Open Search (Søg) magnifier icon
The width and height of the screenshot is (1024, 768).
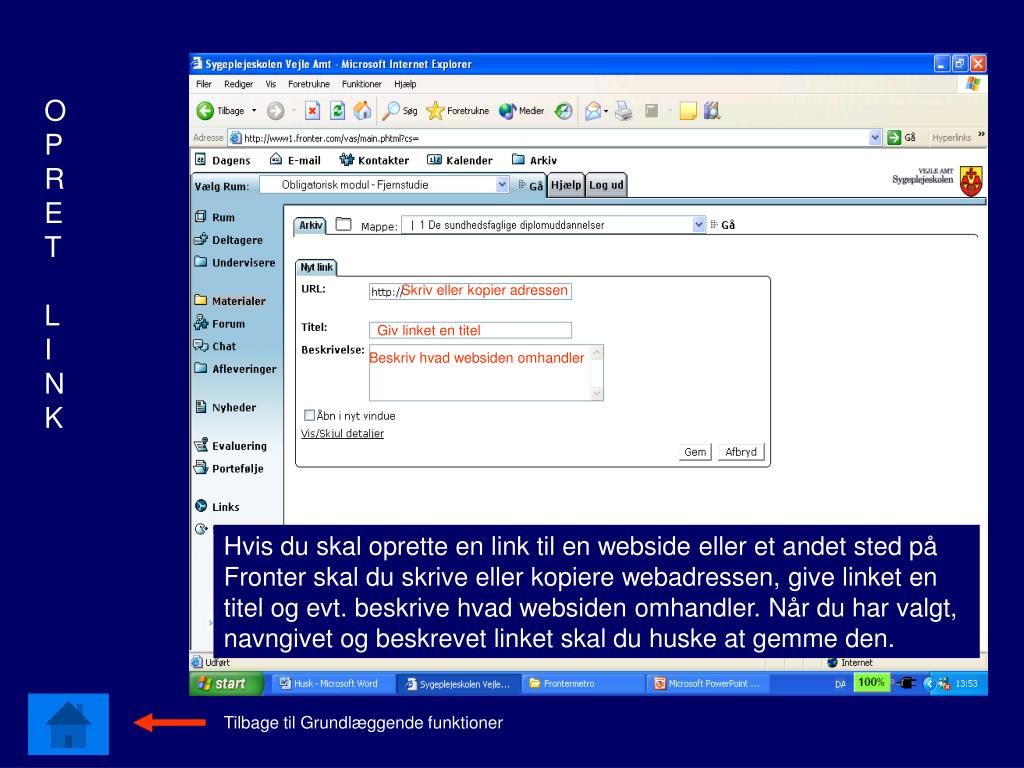[391, 111]
